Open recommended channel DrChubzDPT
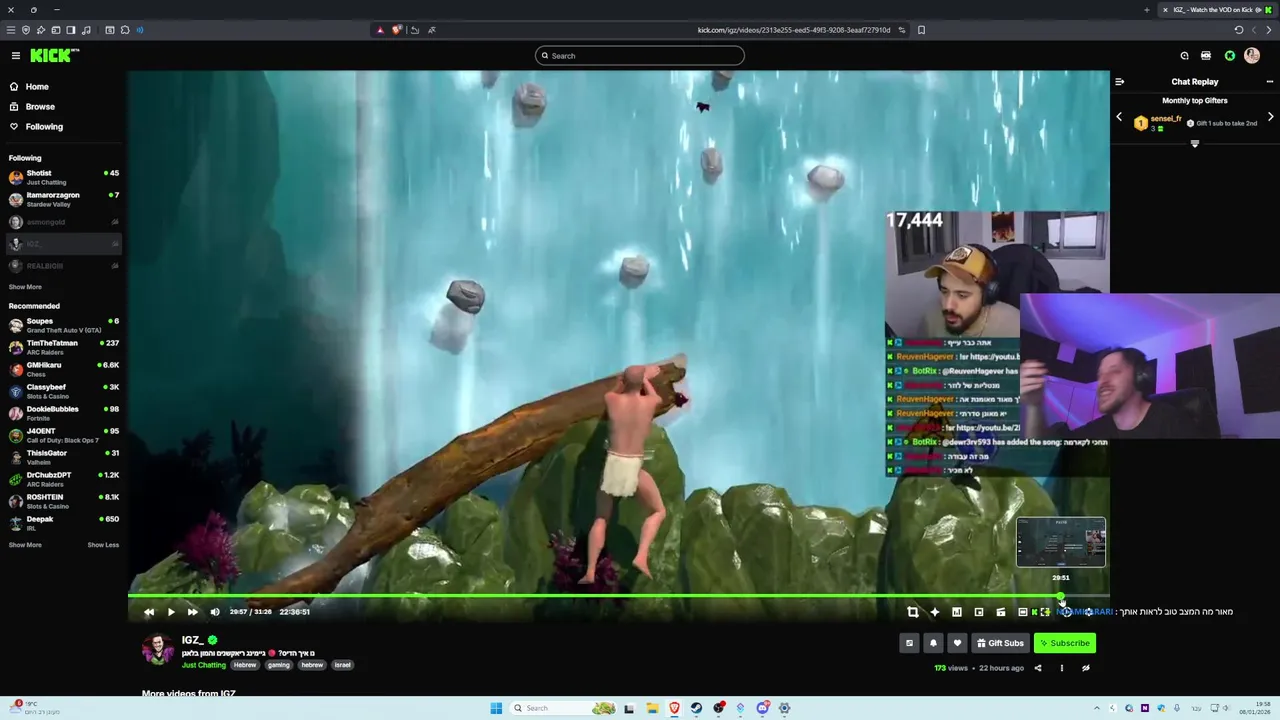Viewport: 1280px width, 720px height. pyautogui.click(x=64, y=479)
